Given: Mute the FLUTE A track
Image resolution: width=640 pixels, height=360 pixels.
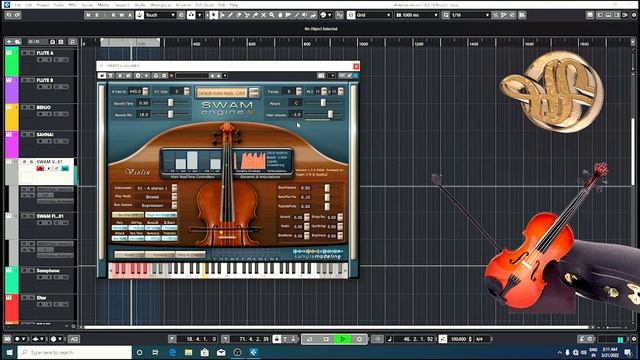Looking at the screenshot, I should click(x=24, y=53).
